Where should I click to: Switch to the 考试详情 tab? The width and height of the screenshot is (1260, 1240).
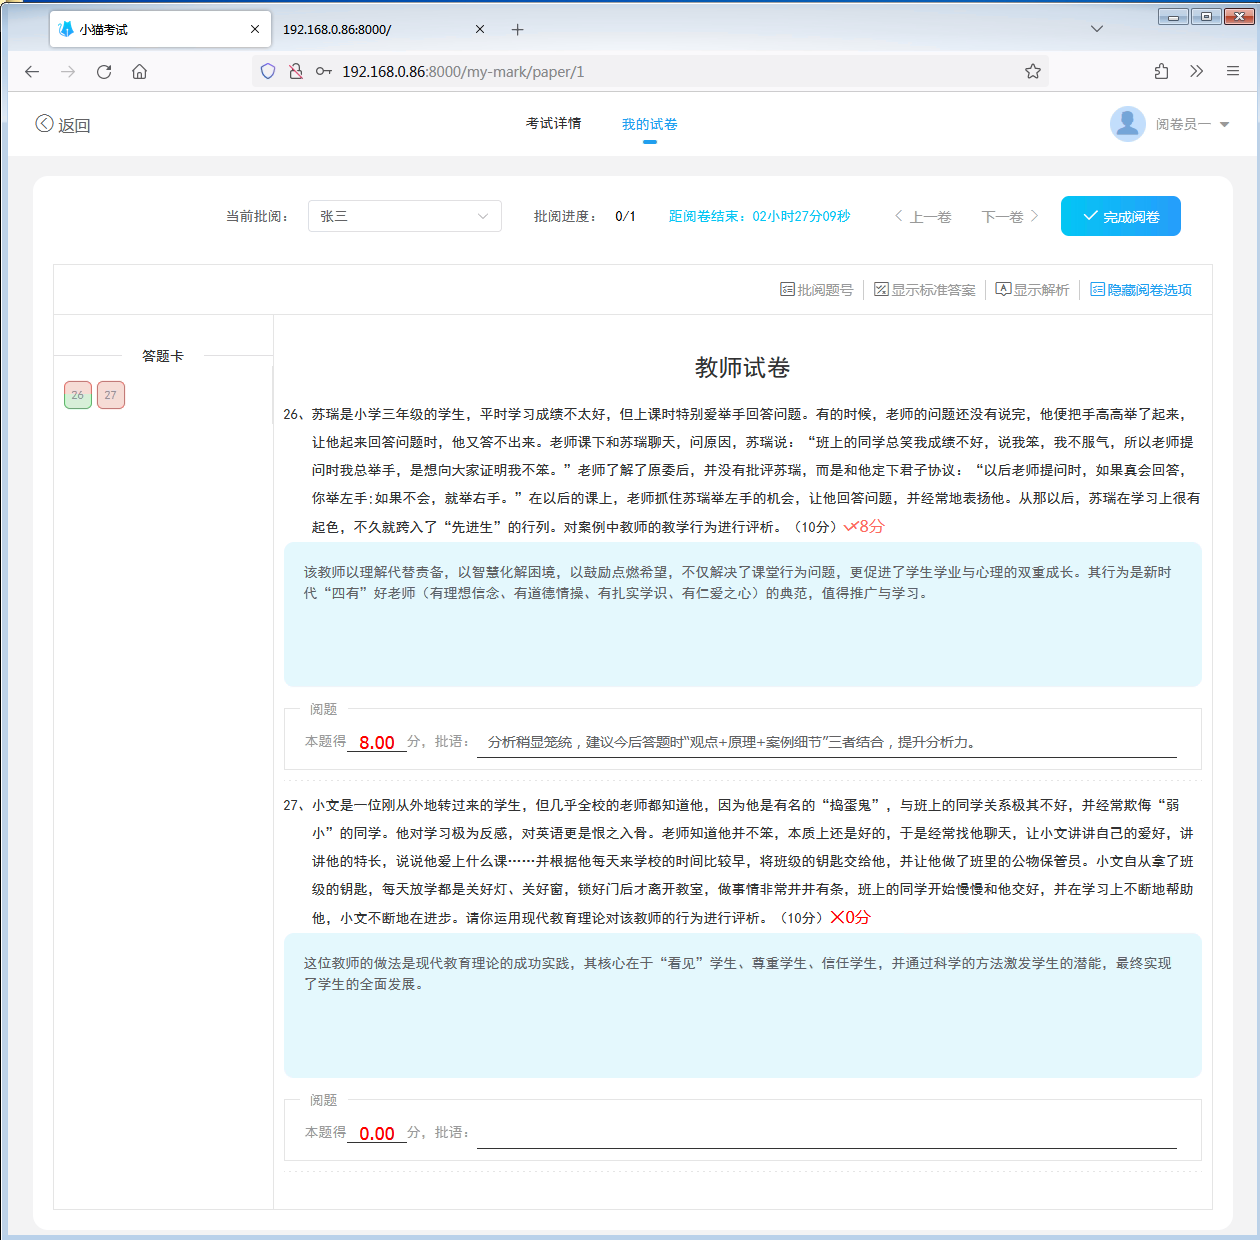(553, 123)
